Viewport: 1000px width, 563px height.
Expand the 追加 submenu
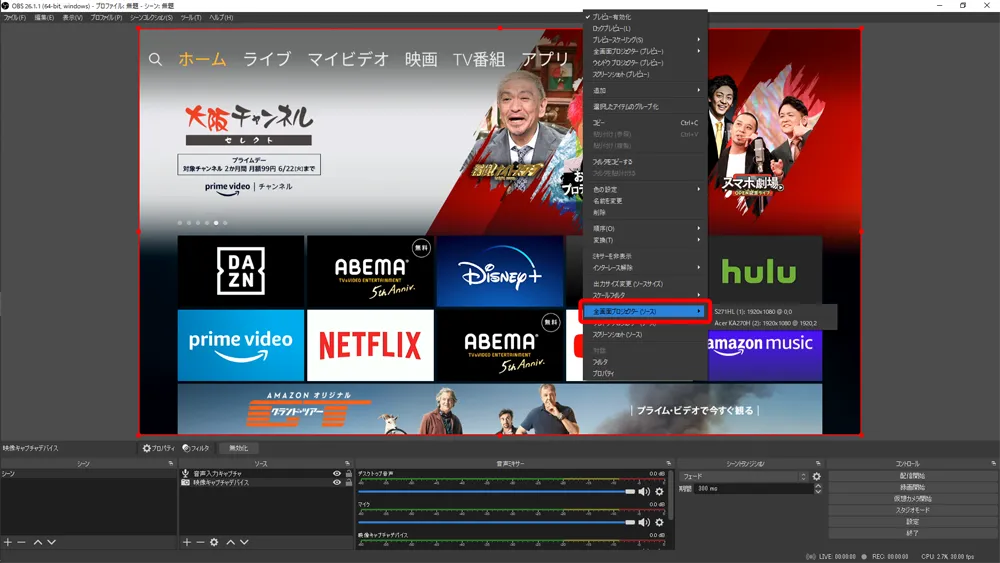pyautogui.click(x=645, y=91)
